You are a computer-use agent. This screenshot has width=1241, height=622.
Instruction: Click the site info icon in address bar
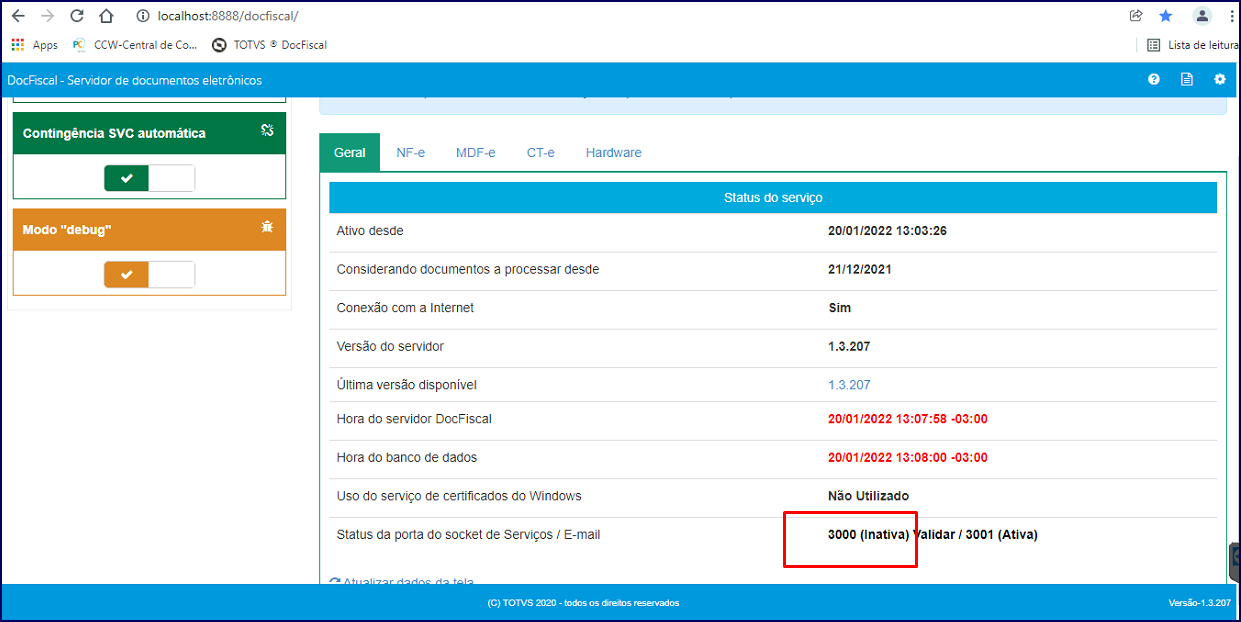coord(142,16)
